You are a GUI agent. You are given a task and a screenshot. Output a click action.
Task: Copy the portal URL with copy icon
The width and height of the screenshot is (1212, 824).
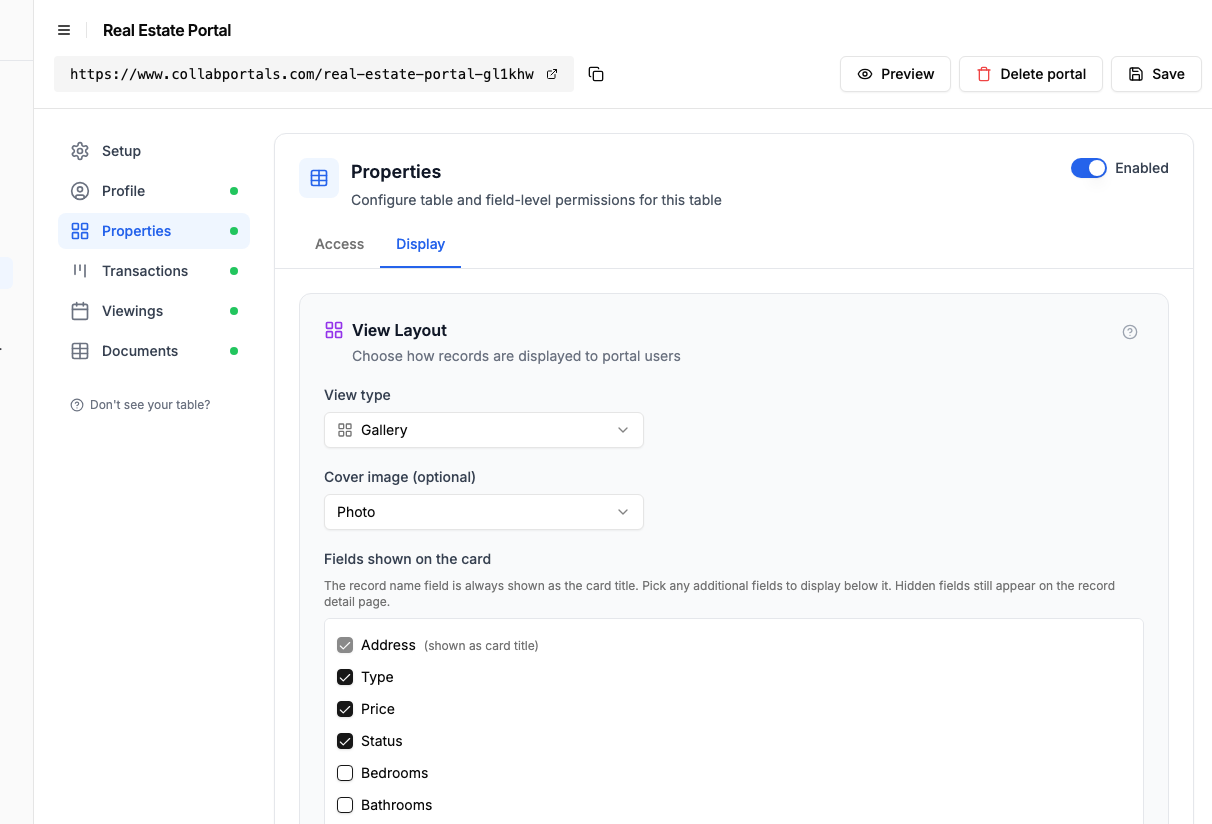coord(596,74)
